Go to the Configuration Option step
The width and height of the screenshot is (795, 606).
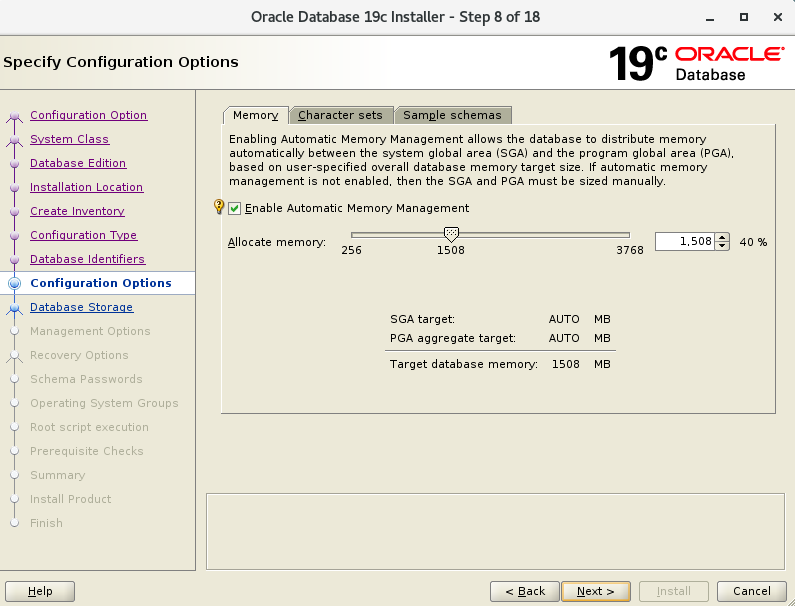89,115
